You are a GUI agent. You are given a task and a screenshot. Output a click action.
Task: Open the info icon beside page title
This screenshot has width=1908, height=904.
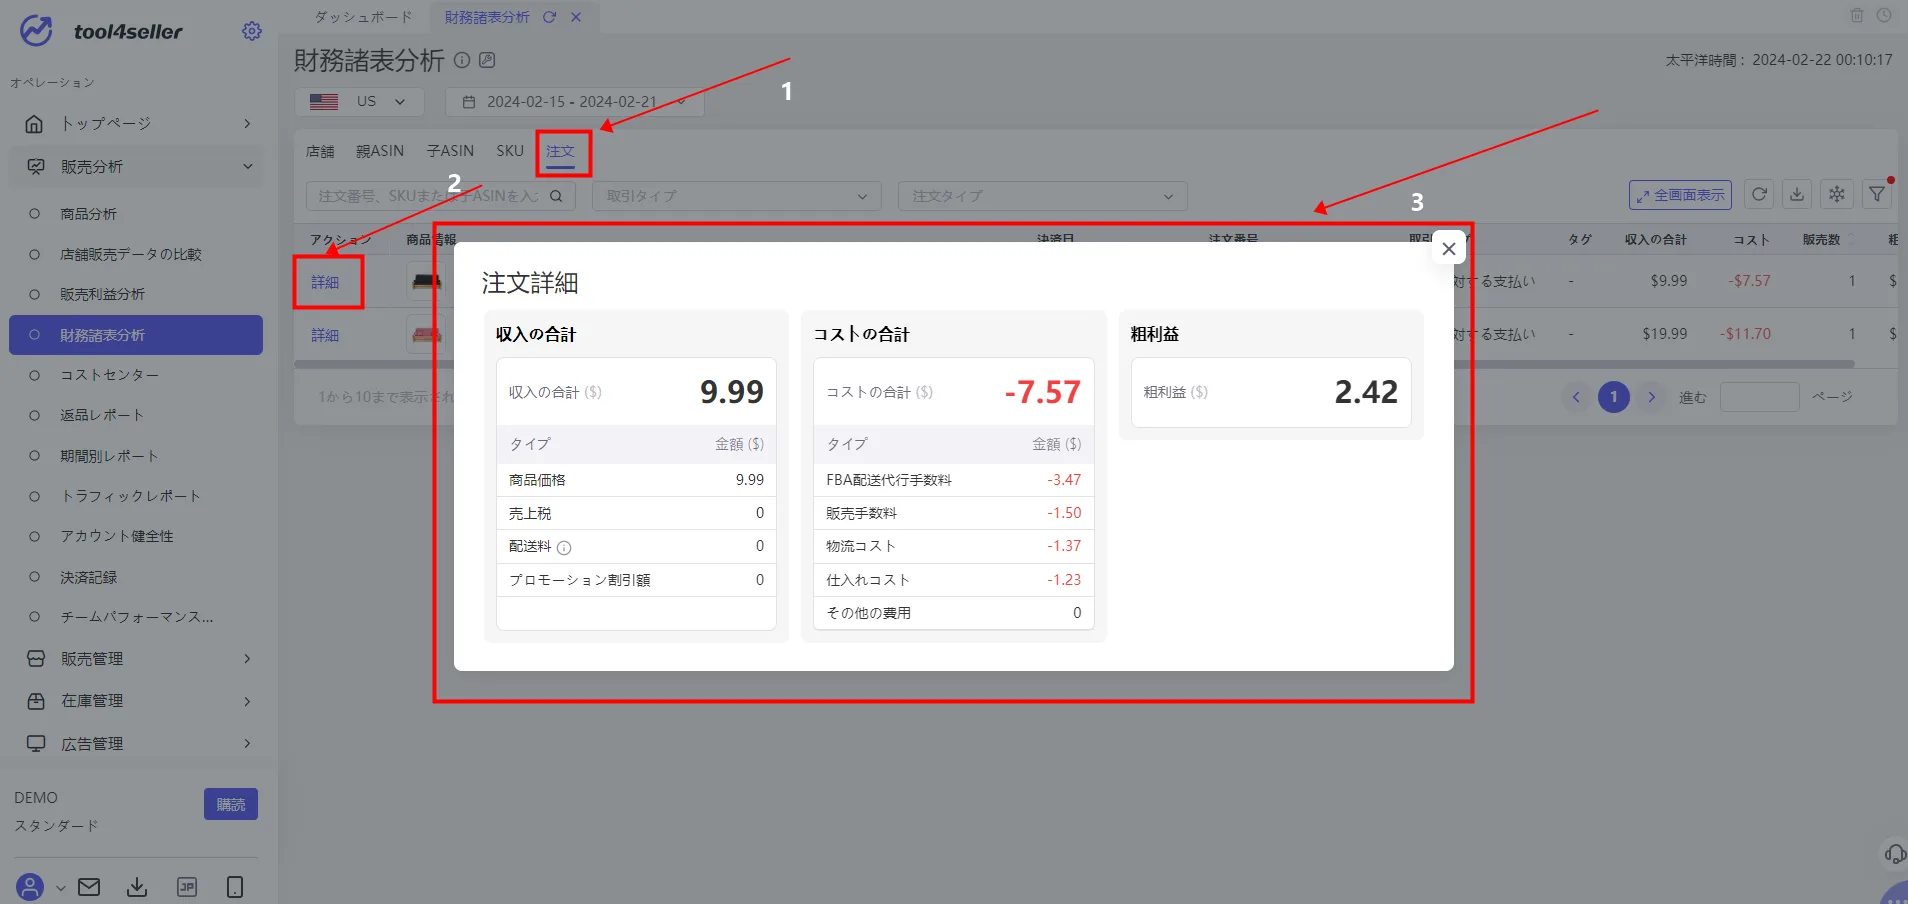(x=462, y=60)
